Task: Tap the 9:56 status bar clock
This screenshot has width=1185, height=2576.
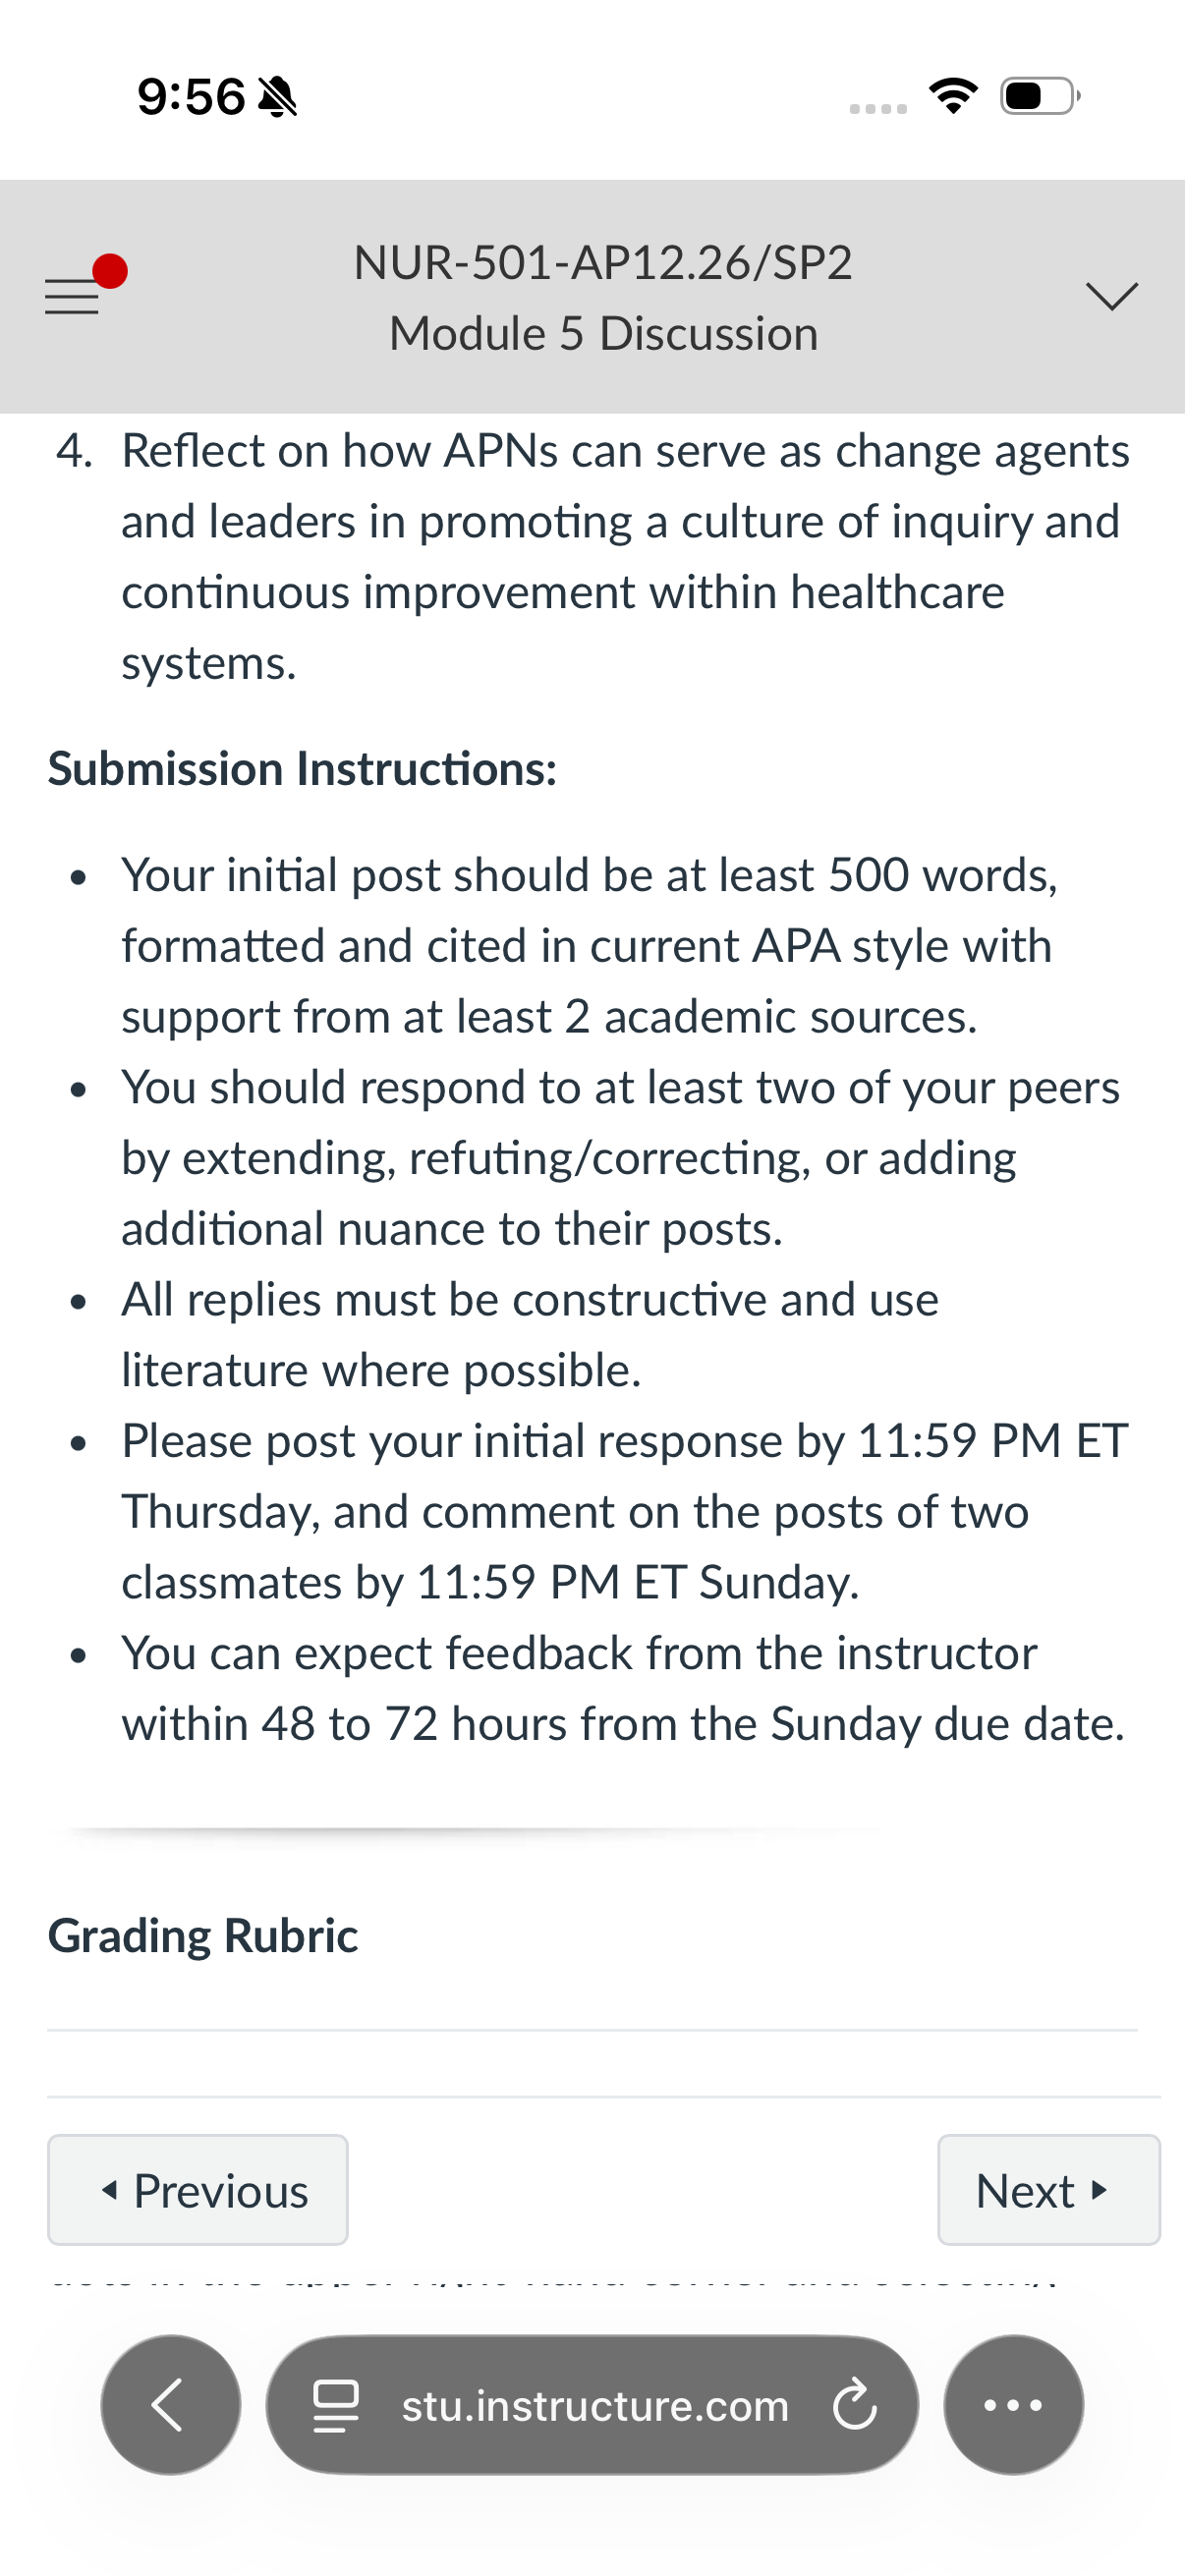Action: [191, 97]
